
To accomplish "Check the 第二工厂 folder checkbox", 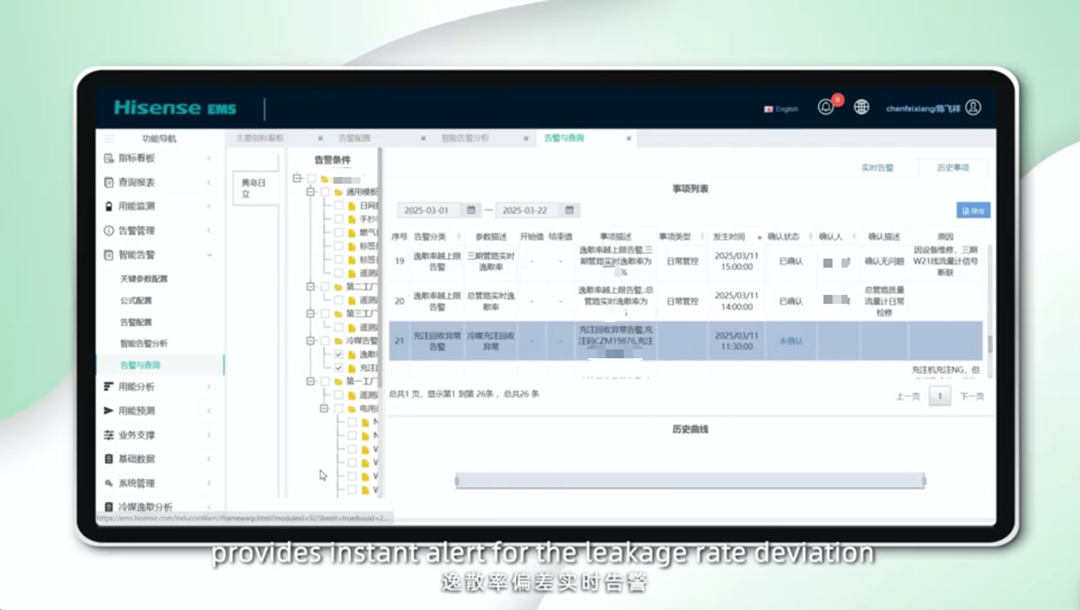I will [325, 287].
